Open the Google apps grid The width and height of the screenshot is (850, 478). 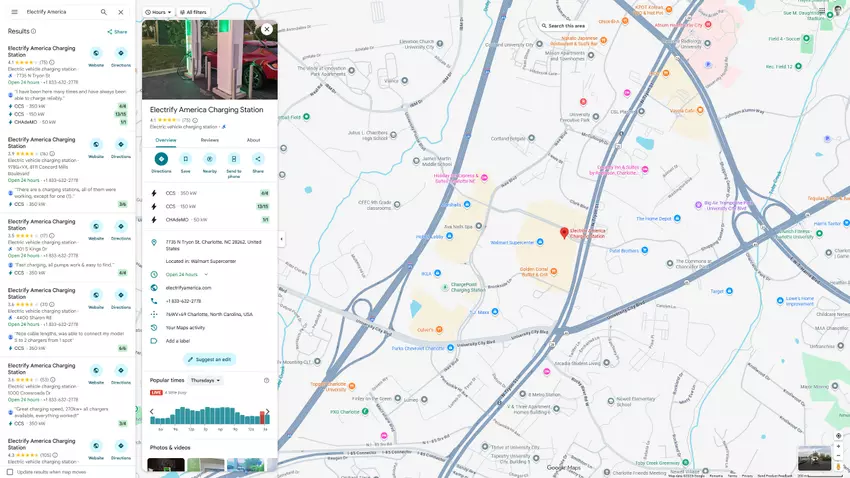coord(821,12)
